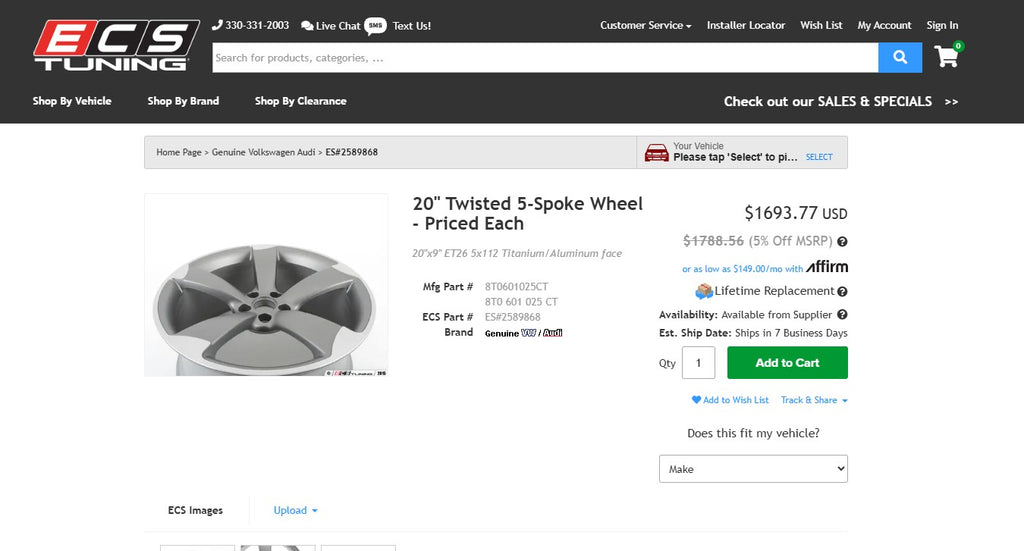Click the Availability info question icon
Image resolution: width=1024 pixels, height=551 pixels.
(842, 314)
